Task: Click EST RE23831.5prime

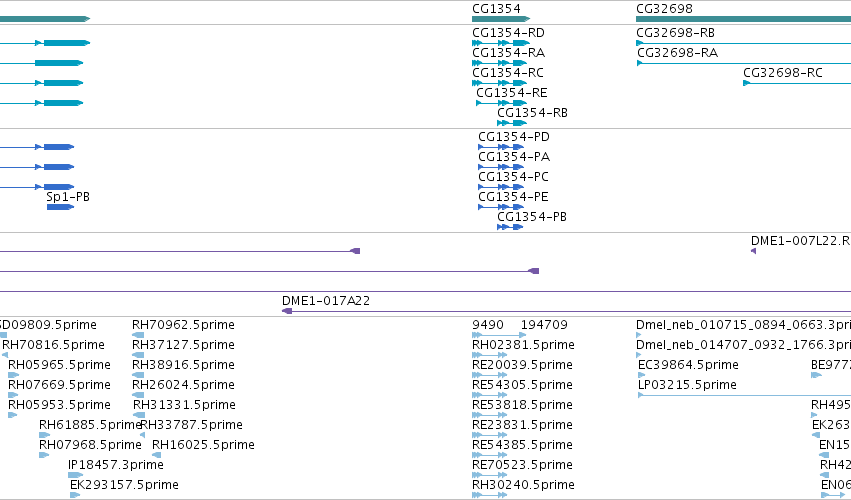Action: (x=522, y=425)
